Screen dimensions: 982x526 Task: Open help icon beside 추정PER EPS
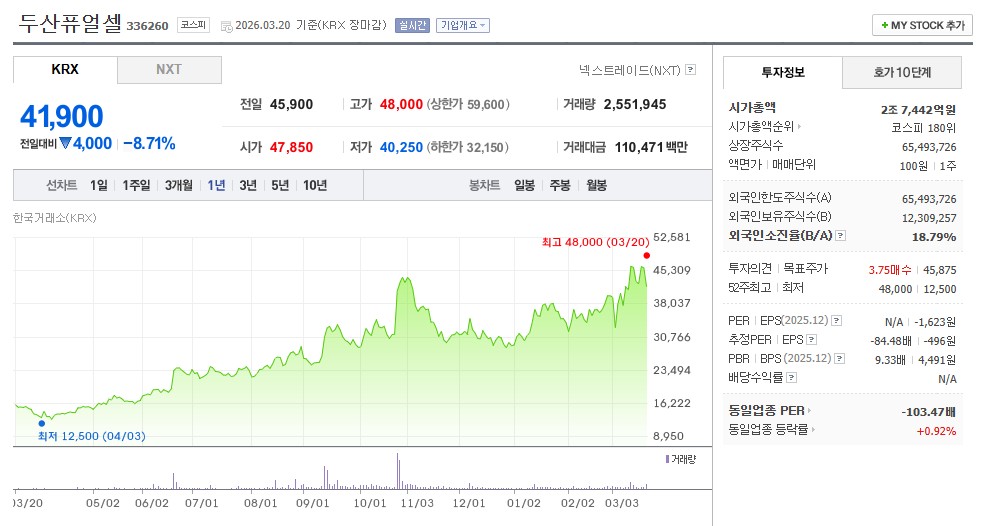tap(812, 340)
